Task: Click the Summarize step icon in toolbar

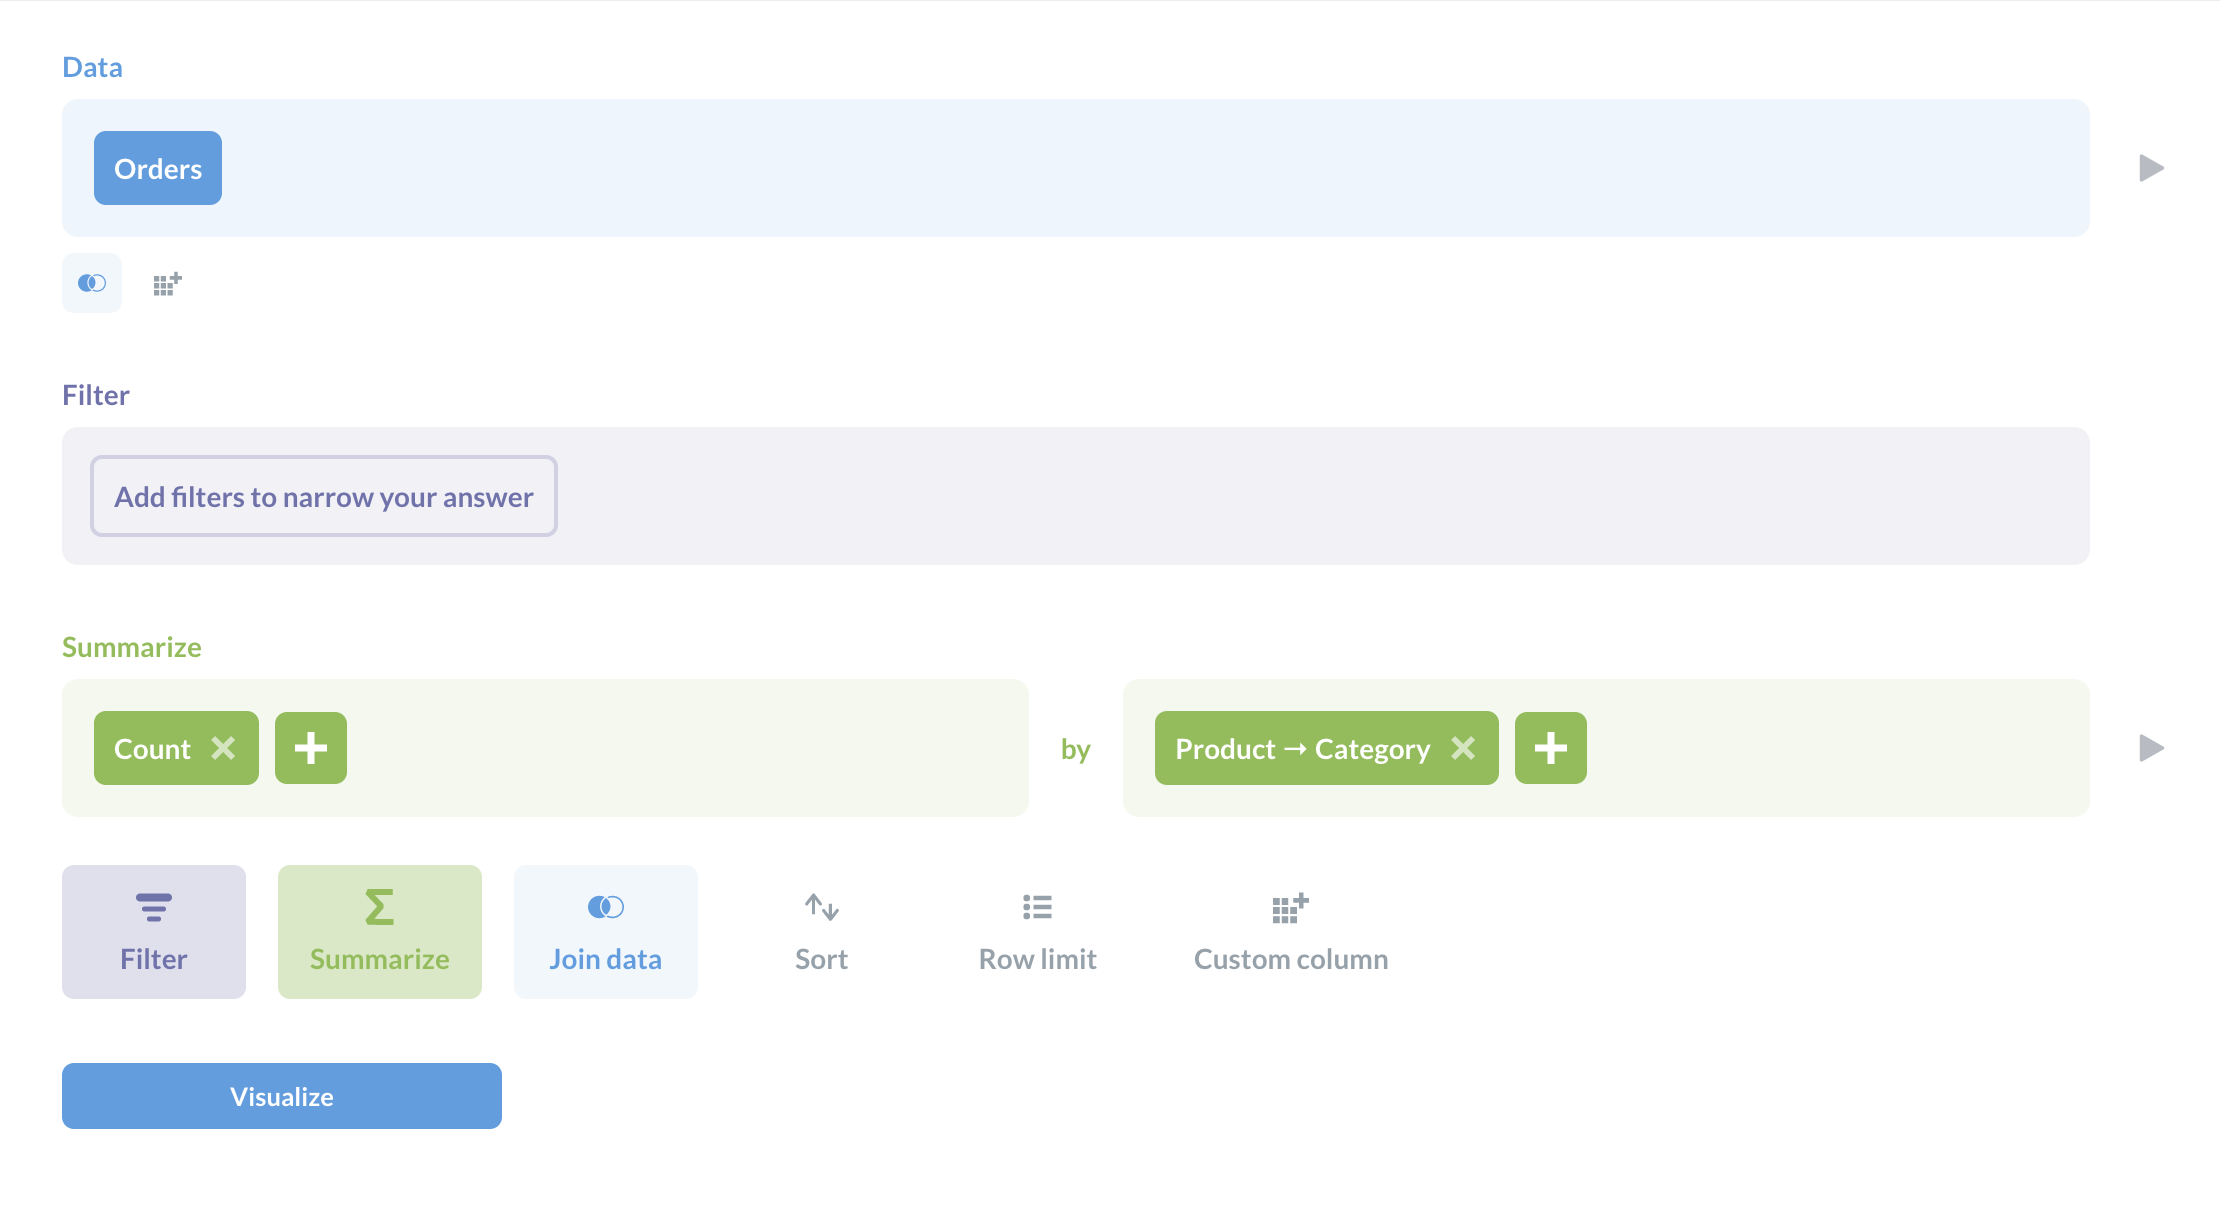Action: (x=378, y=927)
